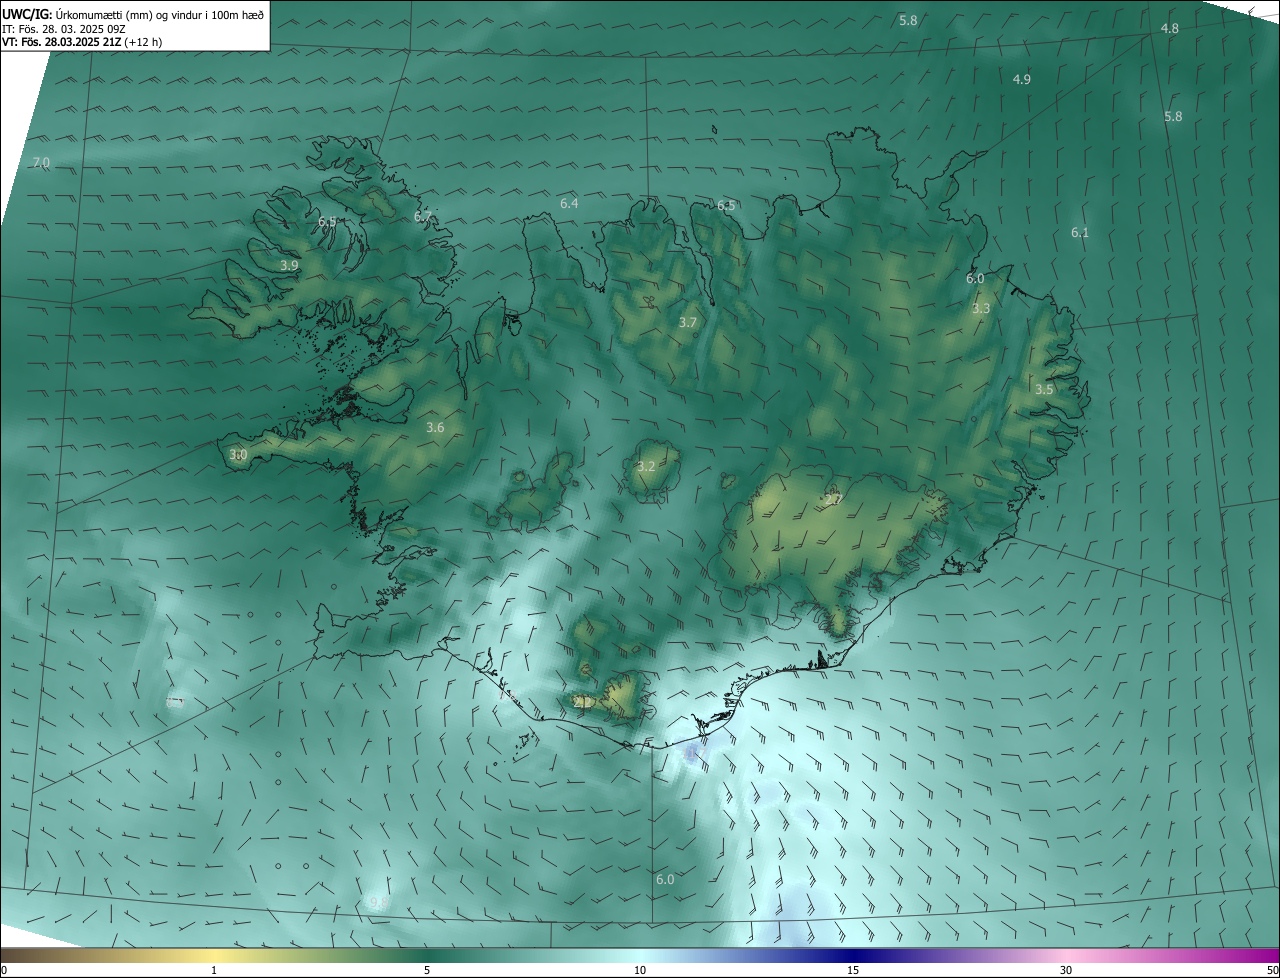Pick the dark navy color above tick 15

[x=853, y=956]
